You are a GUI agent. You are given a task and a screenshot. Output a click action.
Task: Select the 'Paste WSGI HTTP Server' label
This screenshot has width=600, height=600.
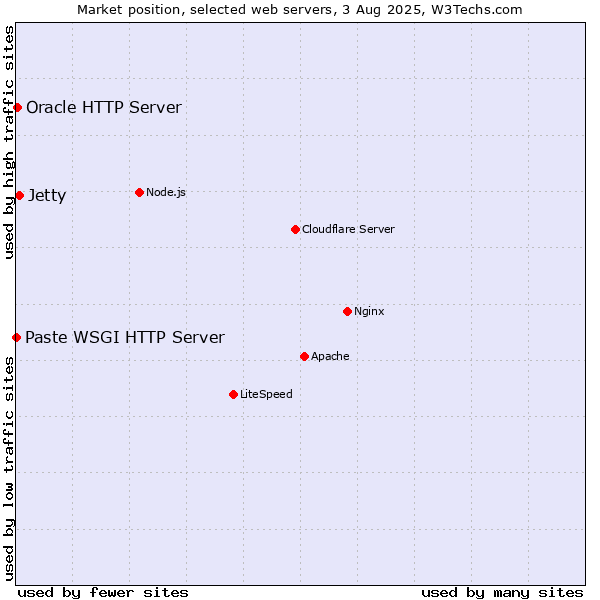[125, 338]
